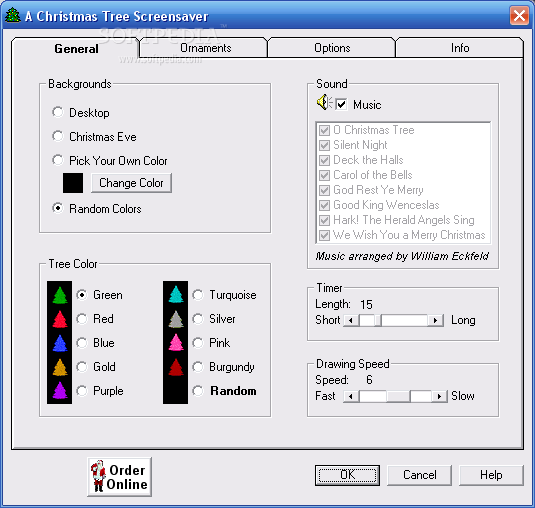This screenshot has width=535, height=508.
Task: Click Drawing Speed left arrow toward Fast
Action: pos(351,396)
